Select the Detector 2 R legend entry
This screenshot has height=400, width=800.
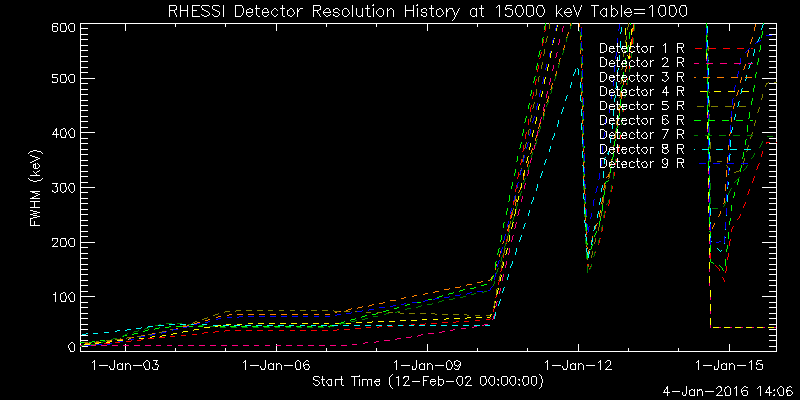[x=641, y=62]
